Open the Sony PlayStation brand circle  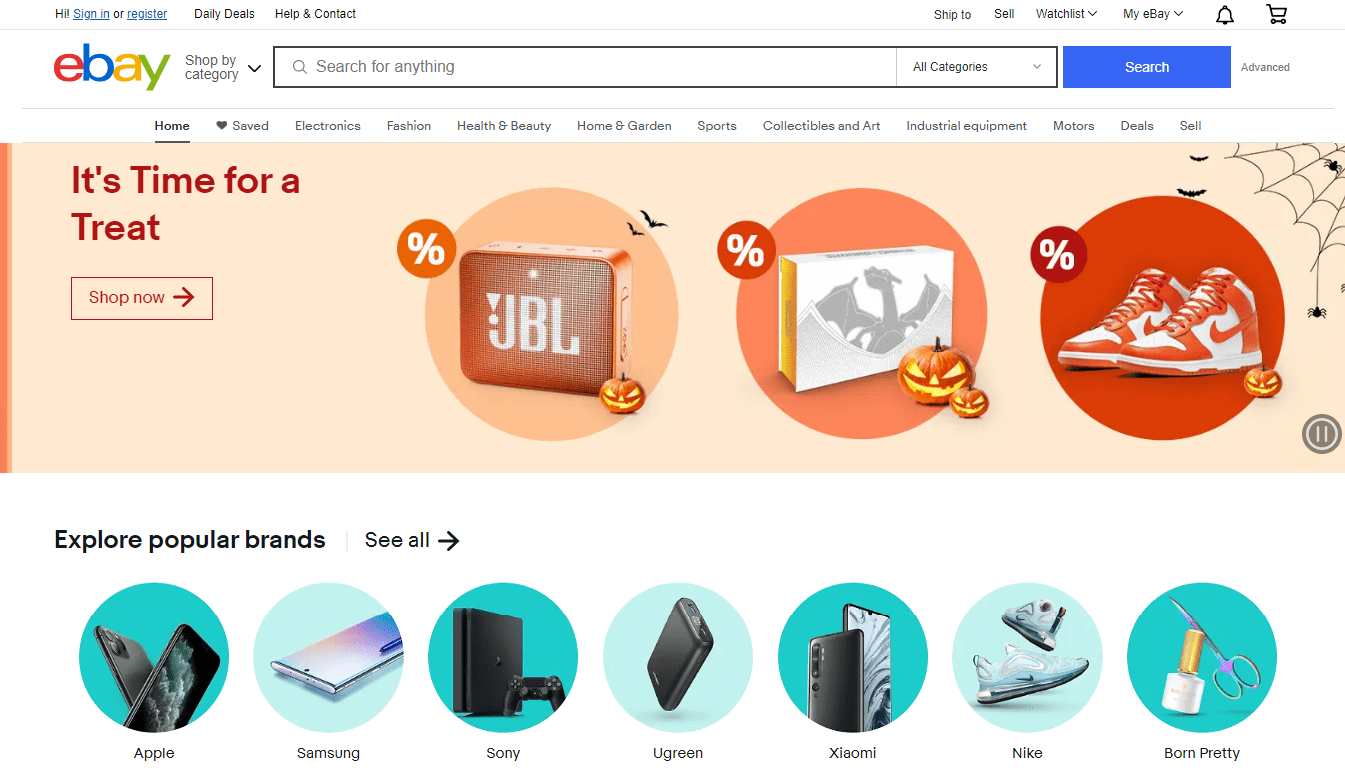(x=503, y=658)
